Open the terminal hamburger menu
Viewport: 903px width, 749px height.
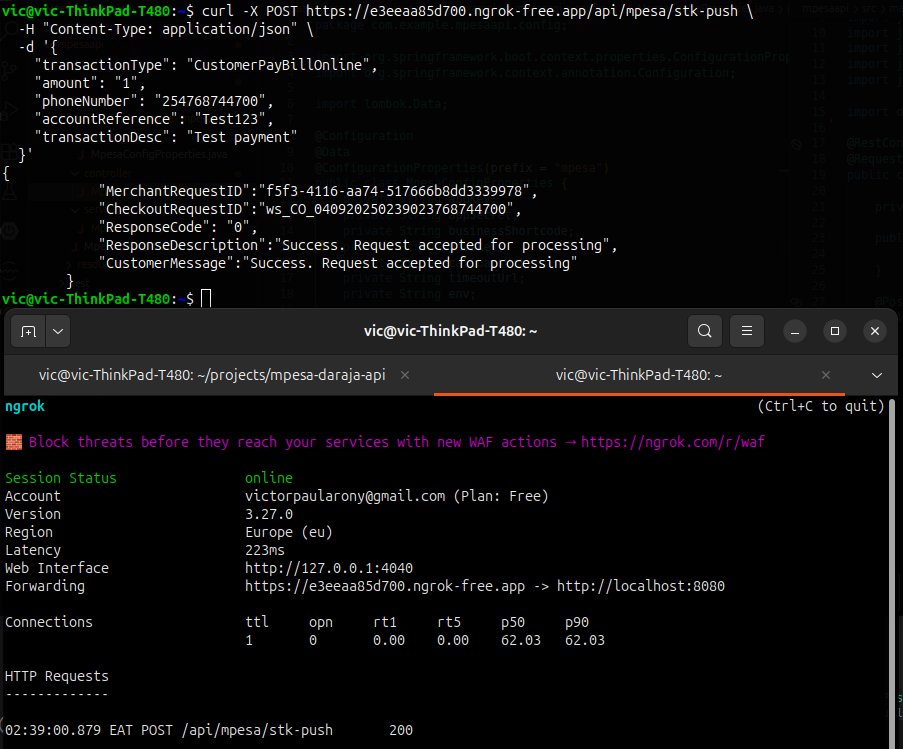coord(747,331)
